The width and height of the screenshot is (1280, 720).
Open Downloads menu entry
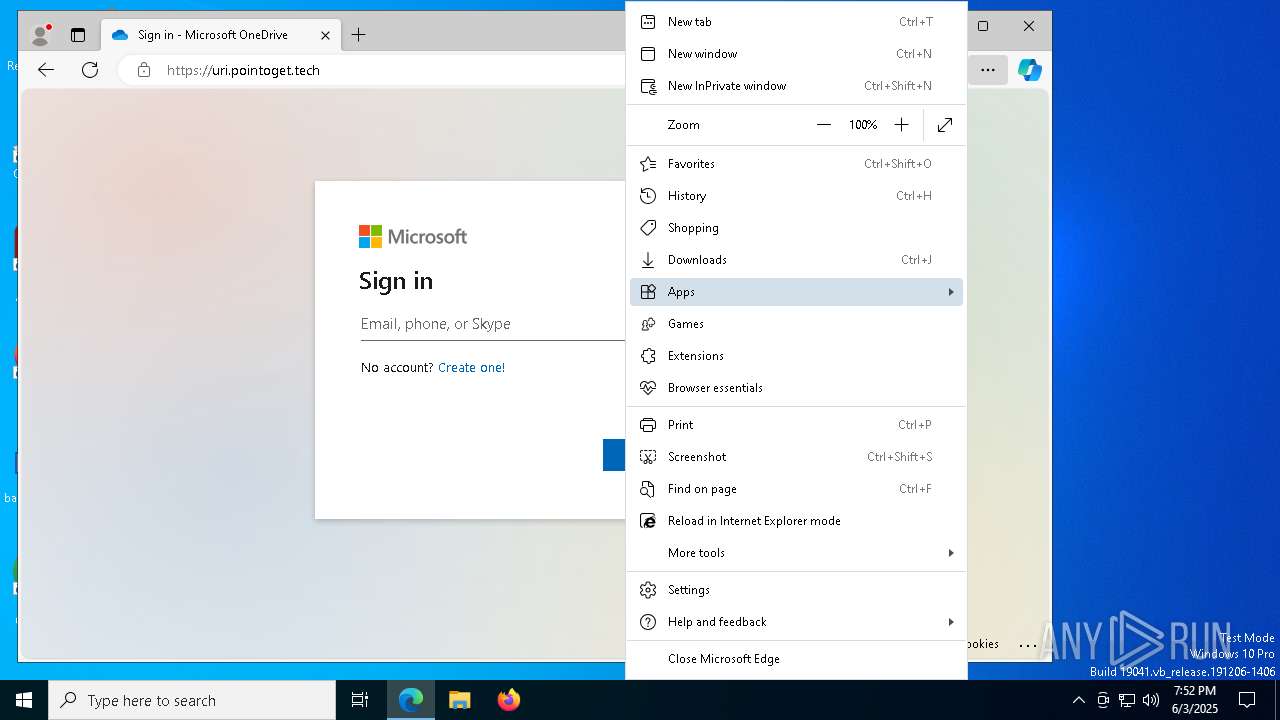[796, 260]
